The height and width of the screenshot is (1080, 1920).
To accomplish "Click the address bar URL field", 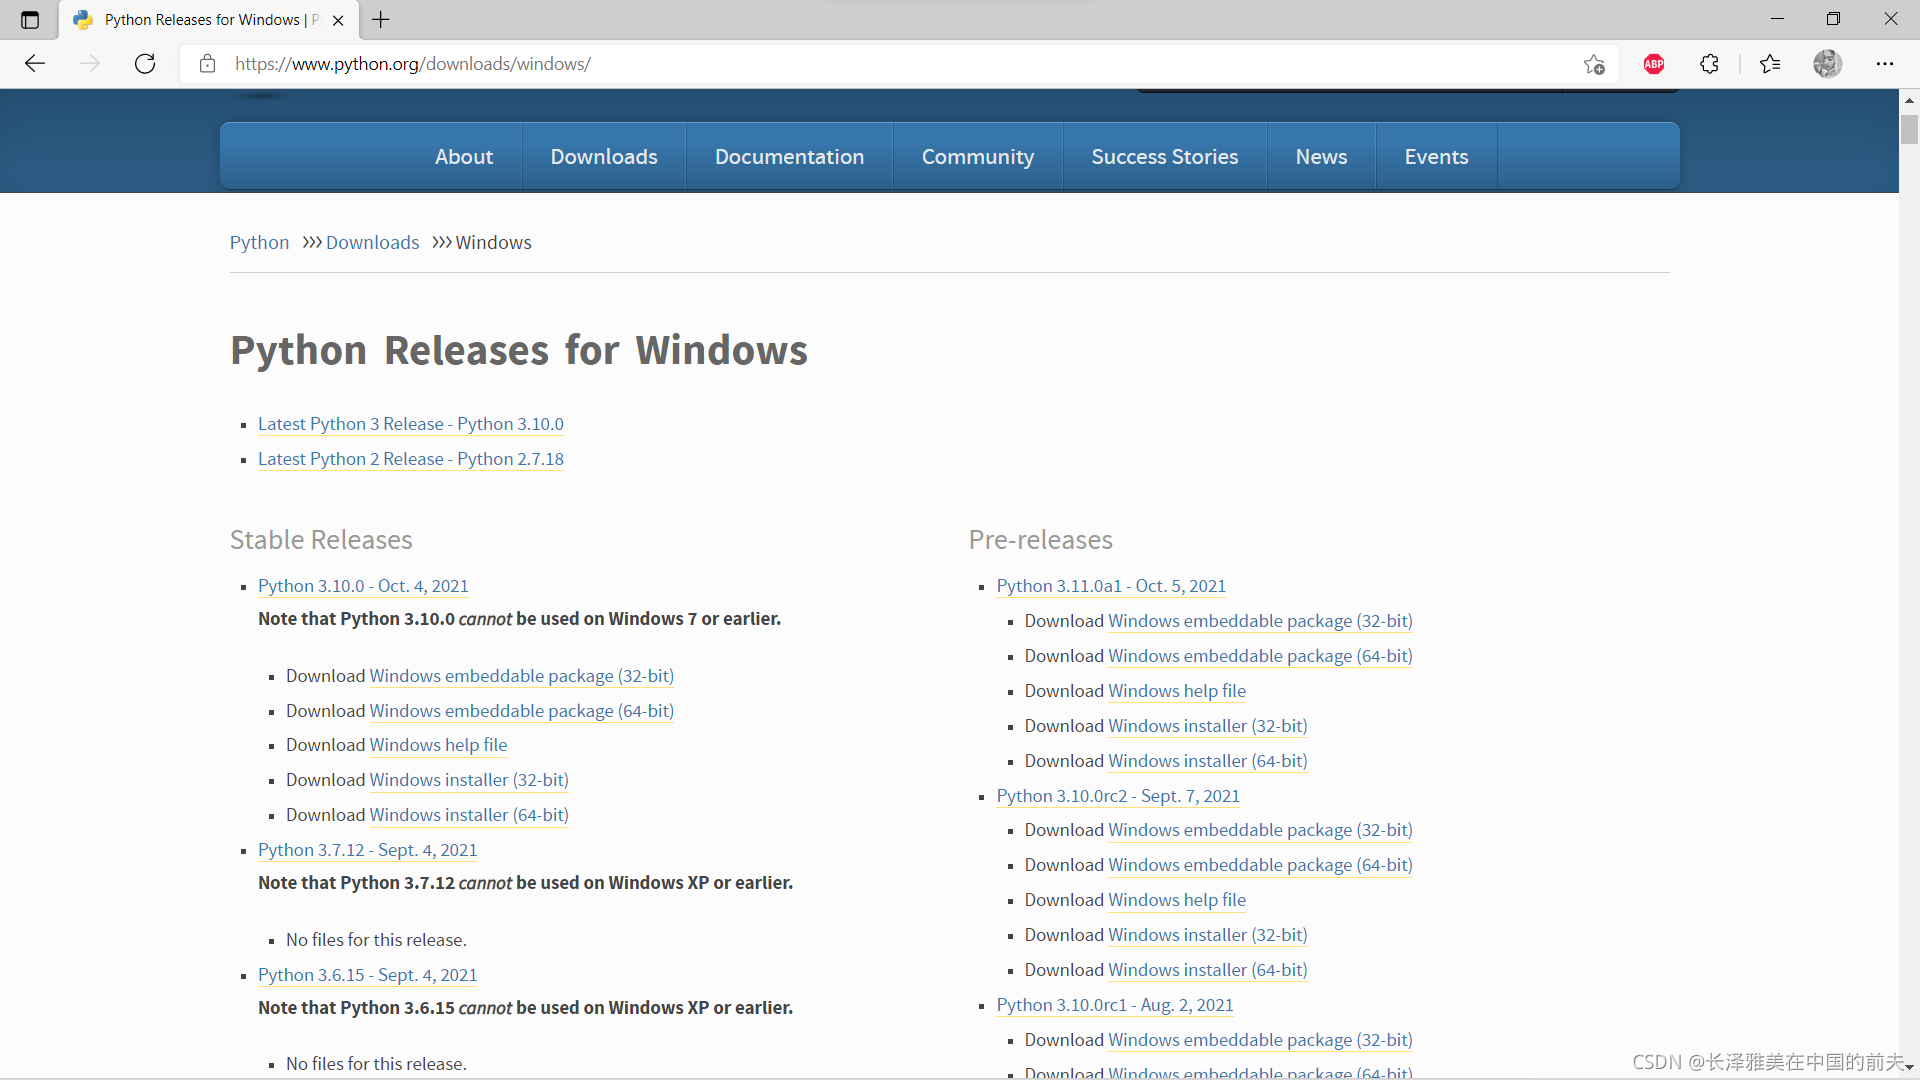I will click(x=900, y=64).
